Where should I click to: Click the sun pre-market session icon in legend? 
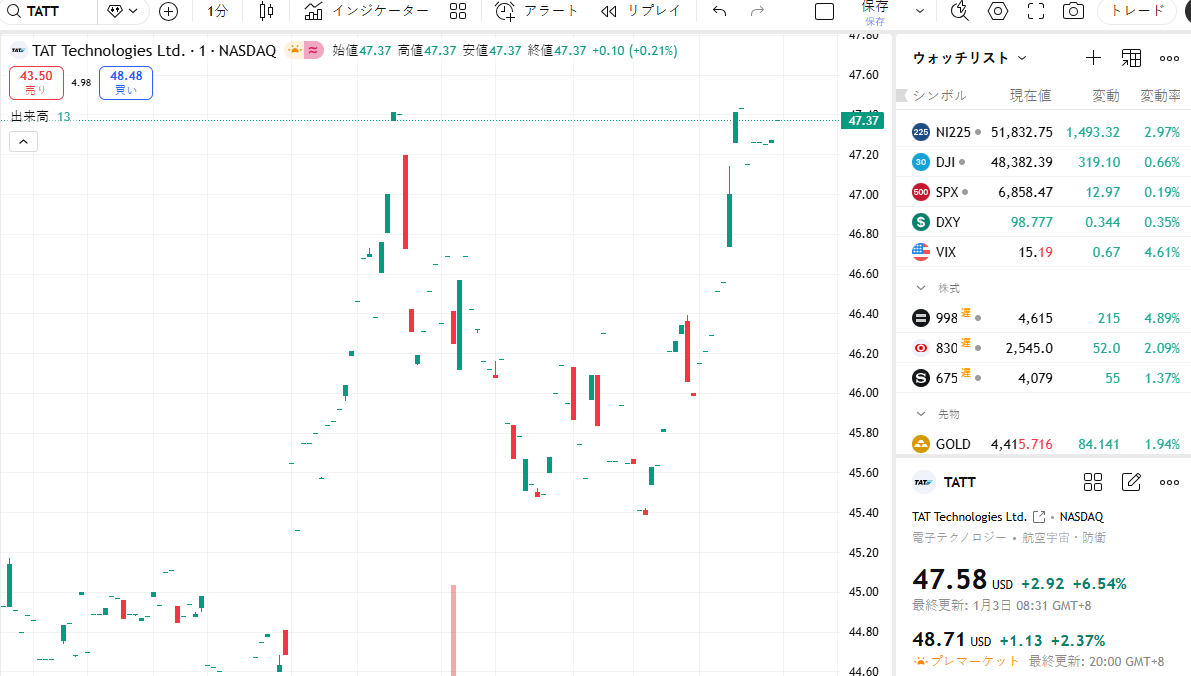tap(294, 51)
